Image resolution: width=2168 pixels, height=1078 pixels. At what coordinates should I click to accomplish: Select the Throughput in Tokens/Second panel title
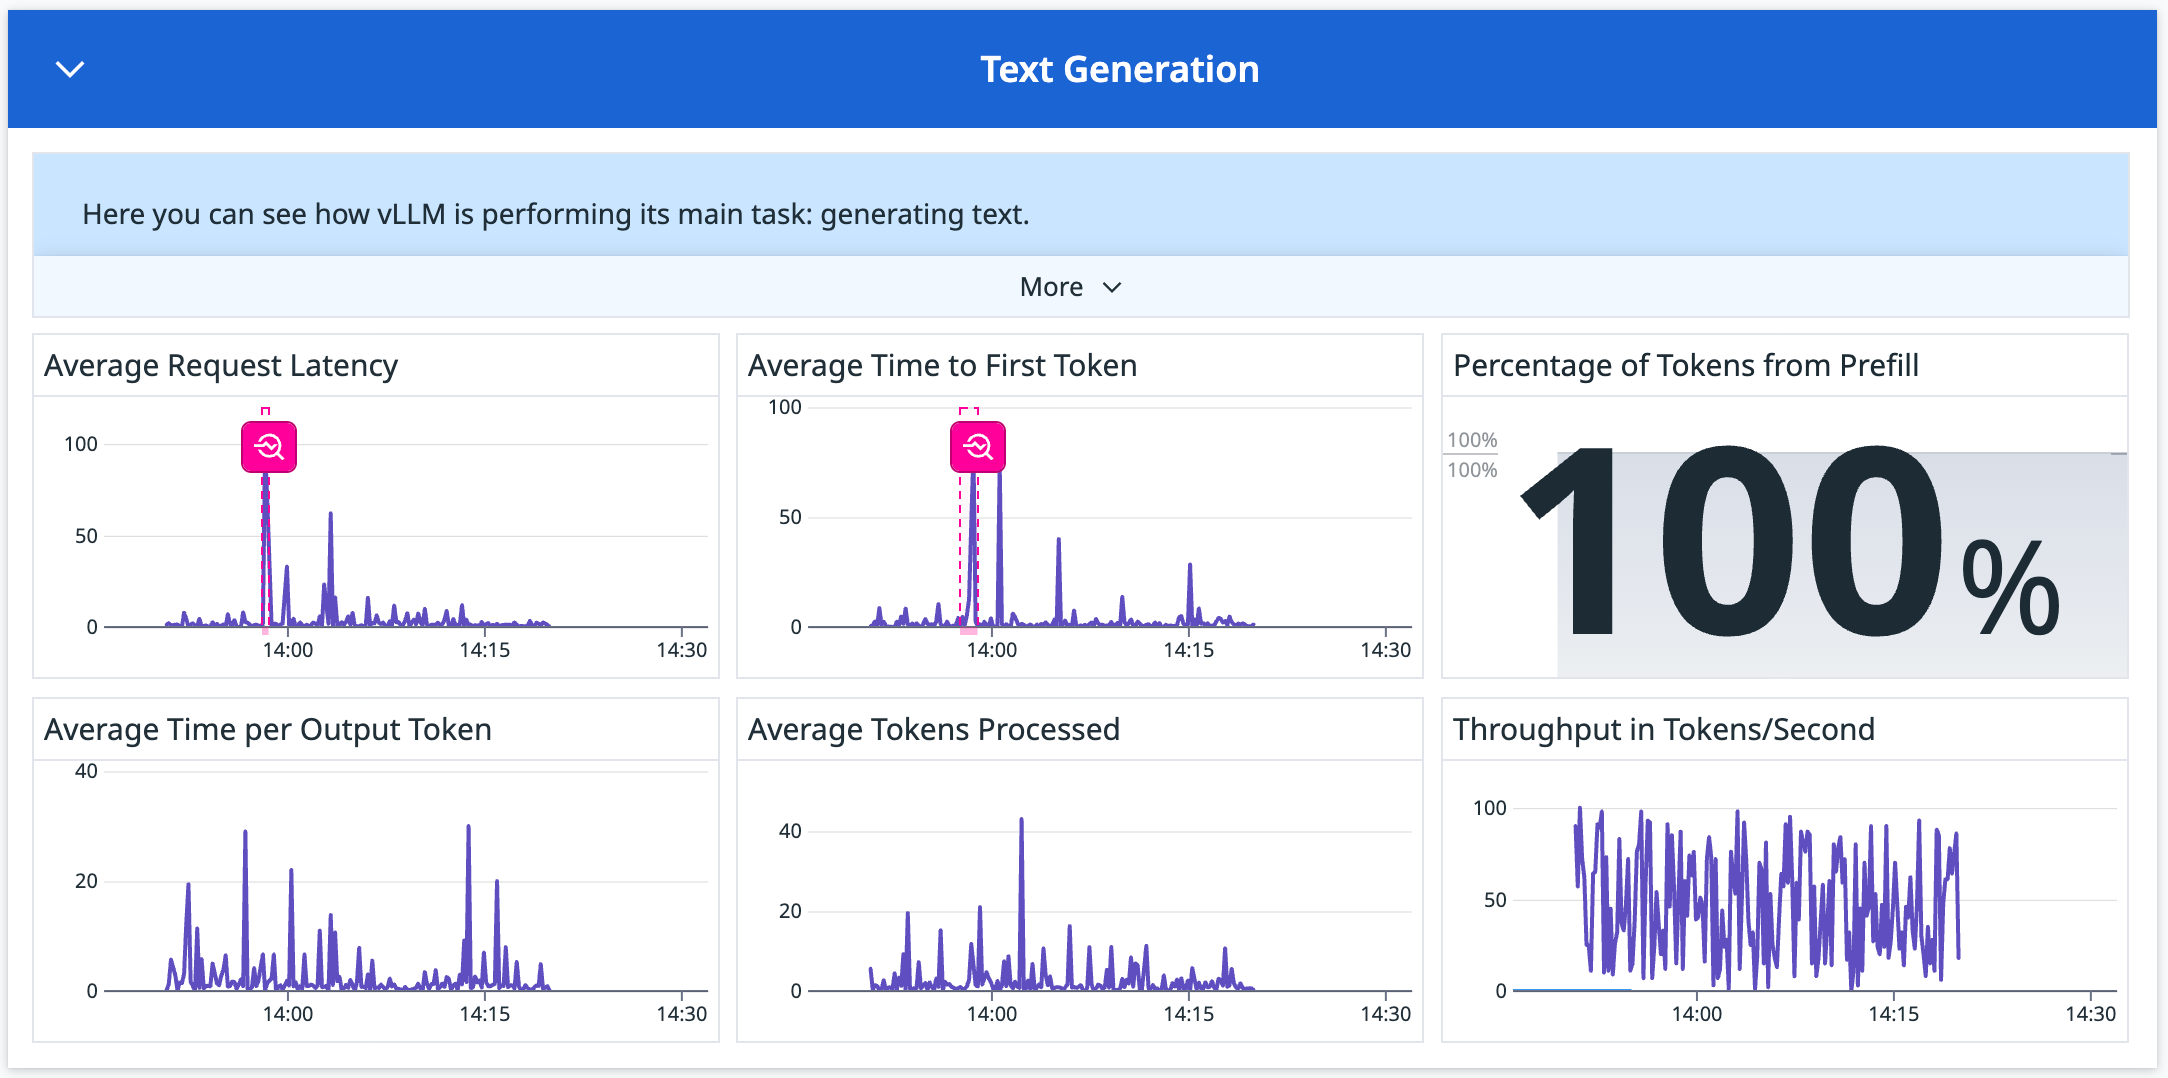click(1664, 730)
